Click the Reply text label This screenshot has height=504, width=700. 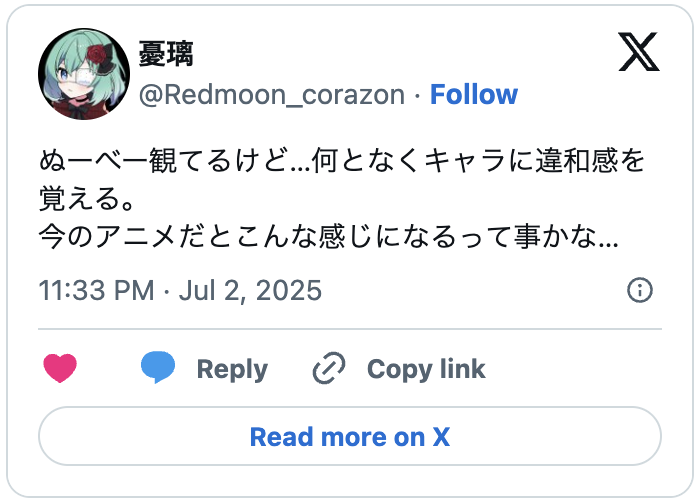232,369
